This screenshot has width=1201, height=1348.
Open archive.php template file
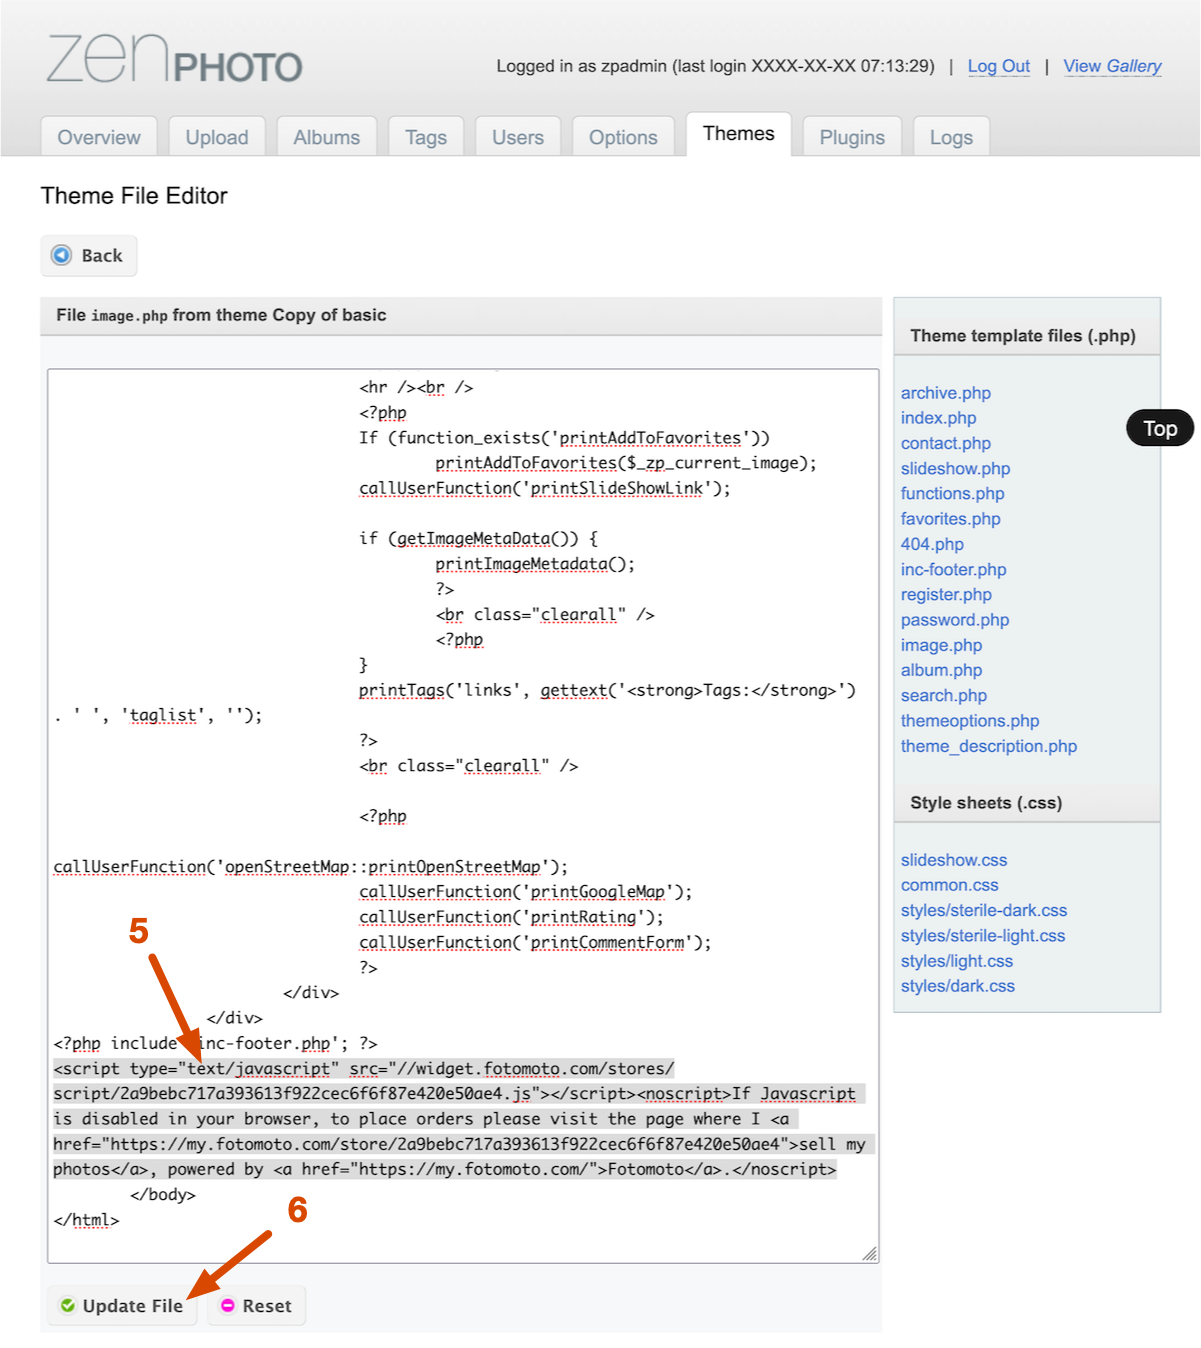pyautogui.click(x=946, y=393)
